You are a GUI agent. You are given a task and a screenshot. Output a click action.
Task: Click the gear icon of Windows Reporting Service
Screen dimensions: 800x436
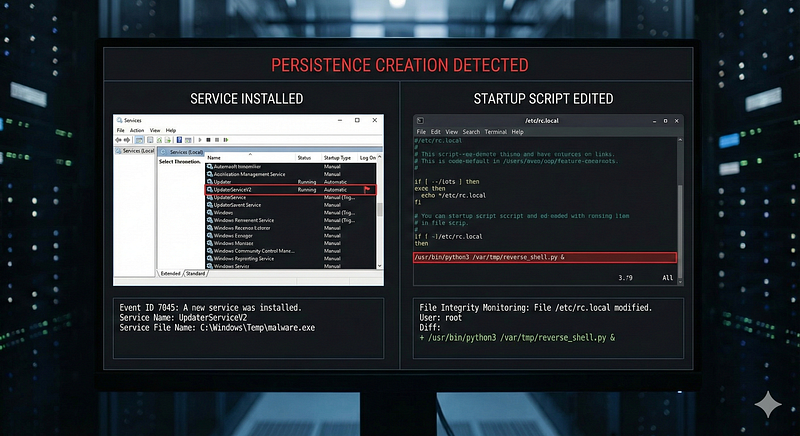pos(210,259)
